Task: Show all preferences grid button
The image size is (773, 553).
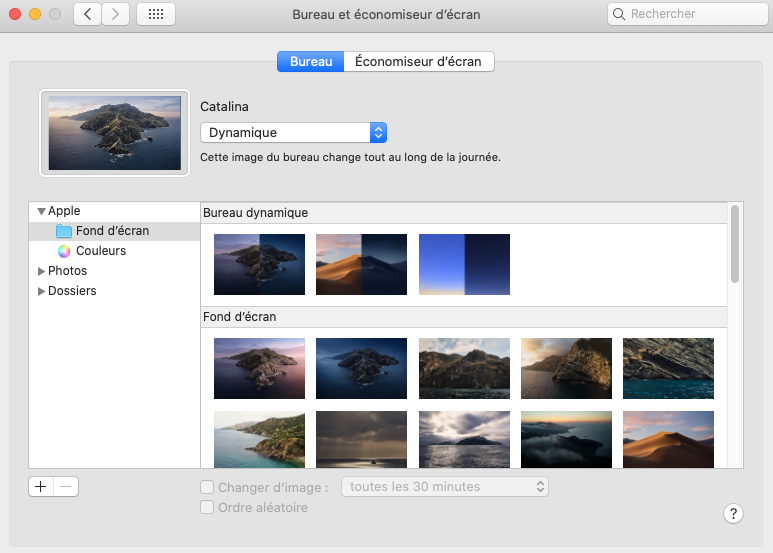Action: pyautogui.click(x=156, y=14)
